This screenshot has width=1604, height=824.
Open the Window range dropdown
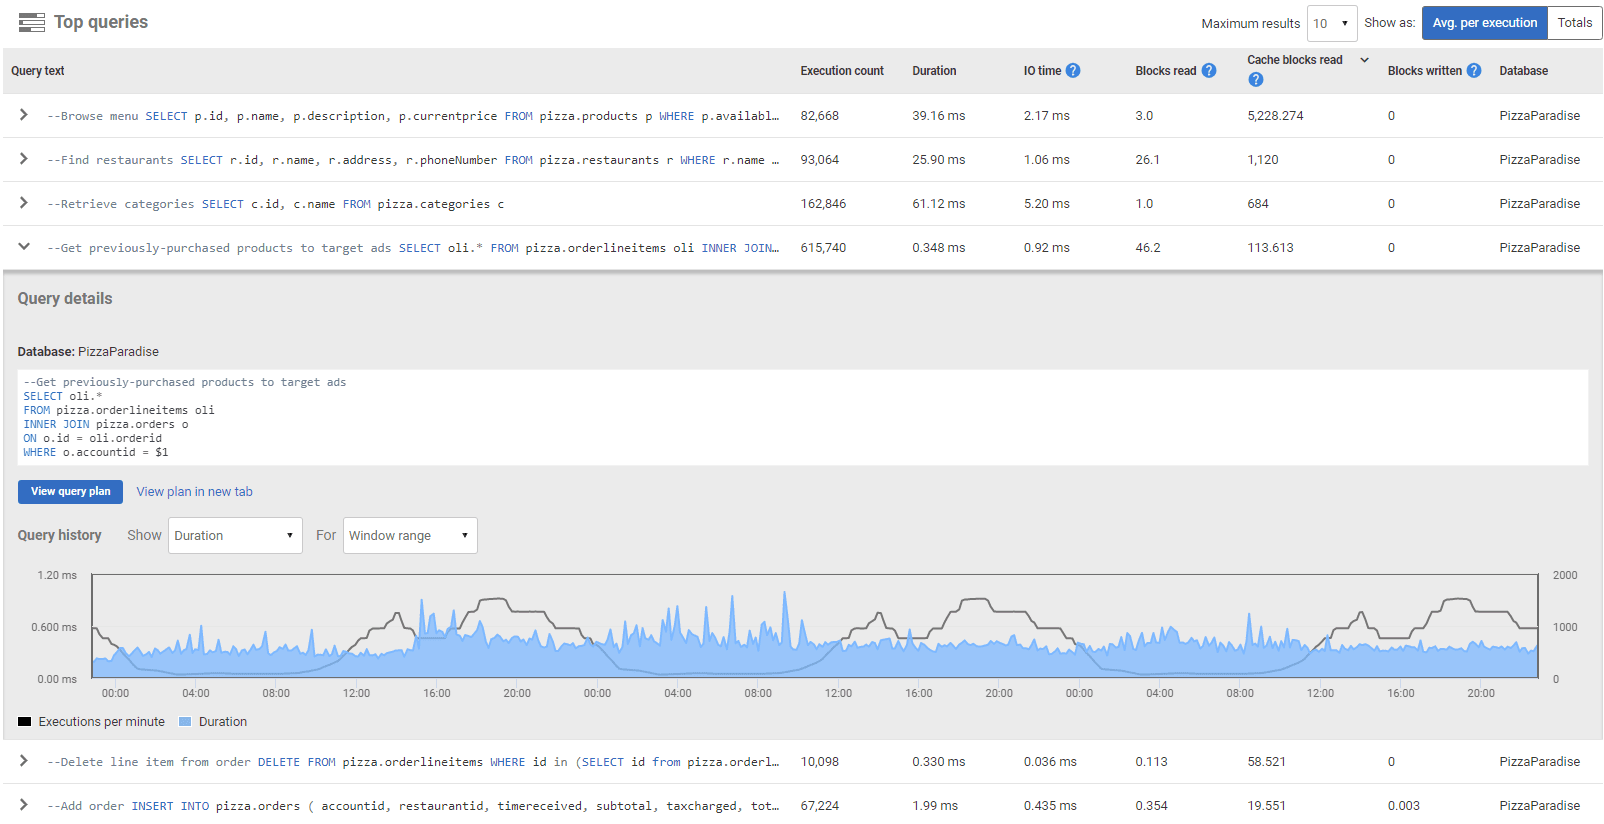point(410,536)
